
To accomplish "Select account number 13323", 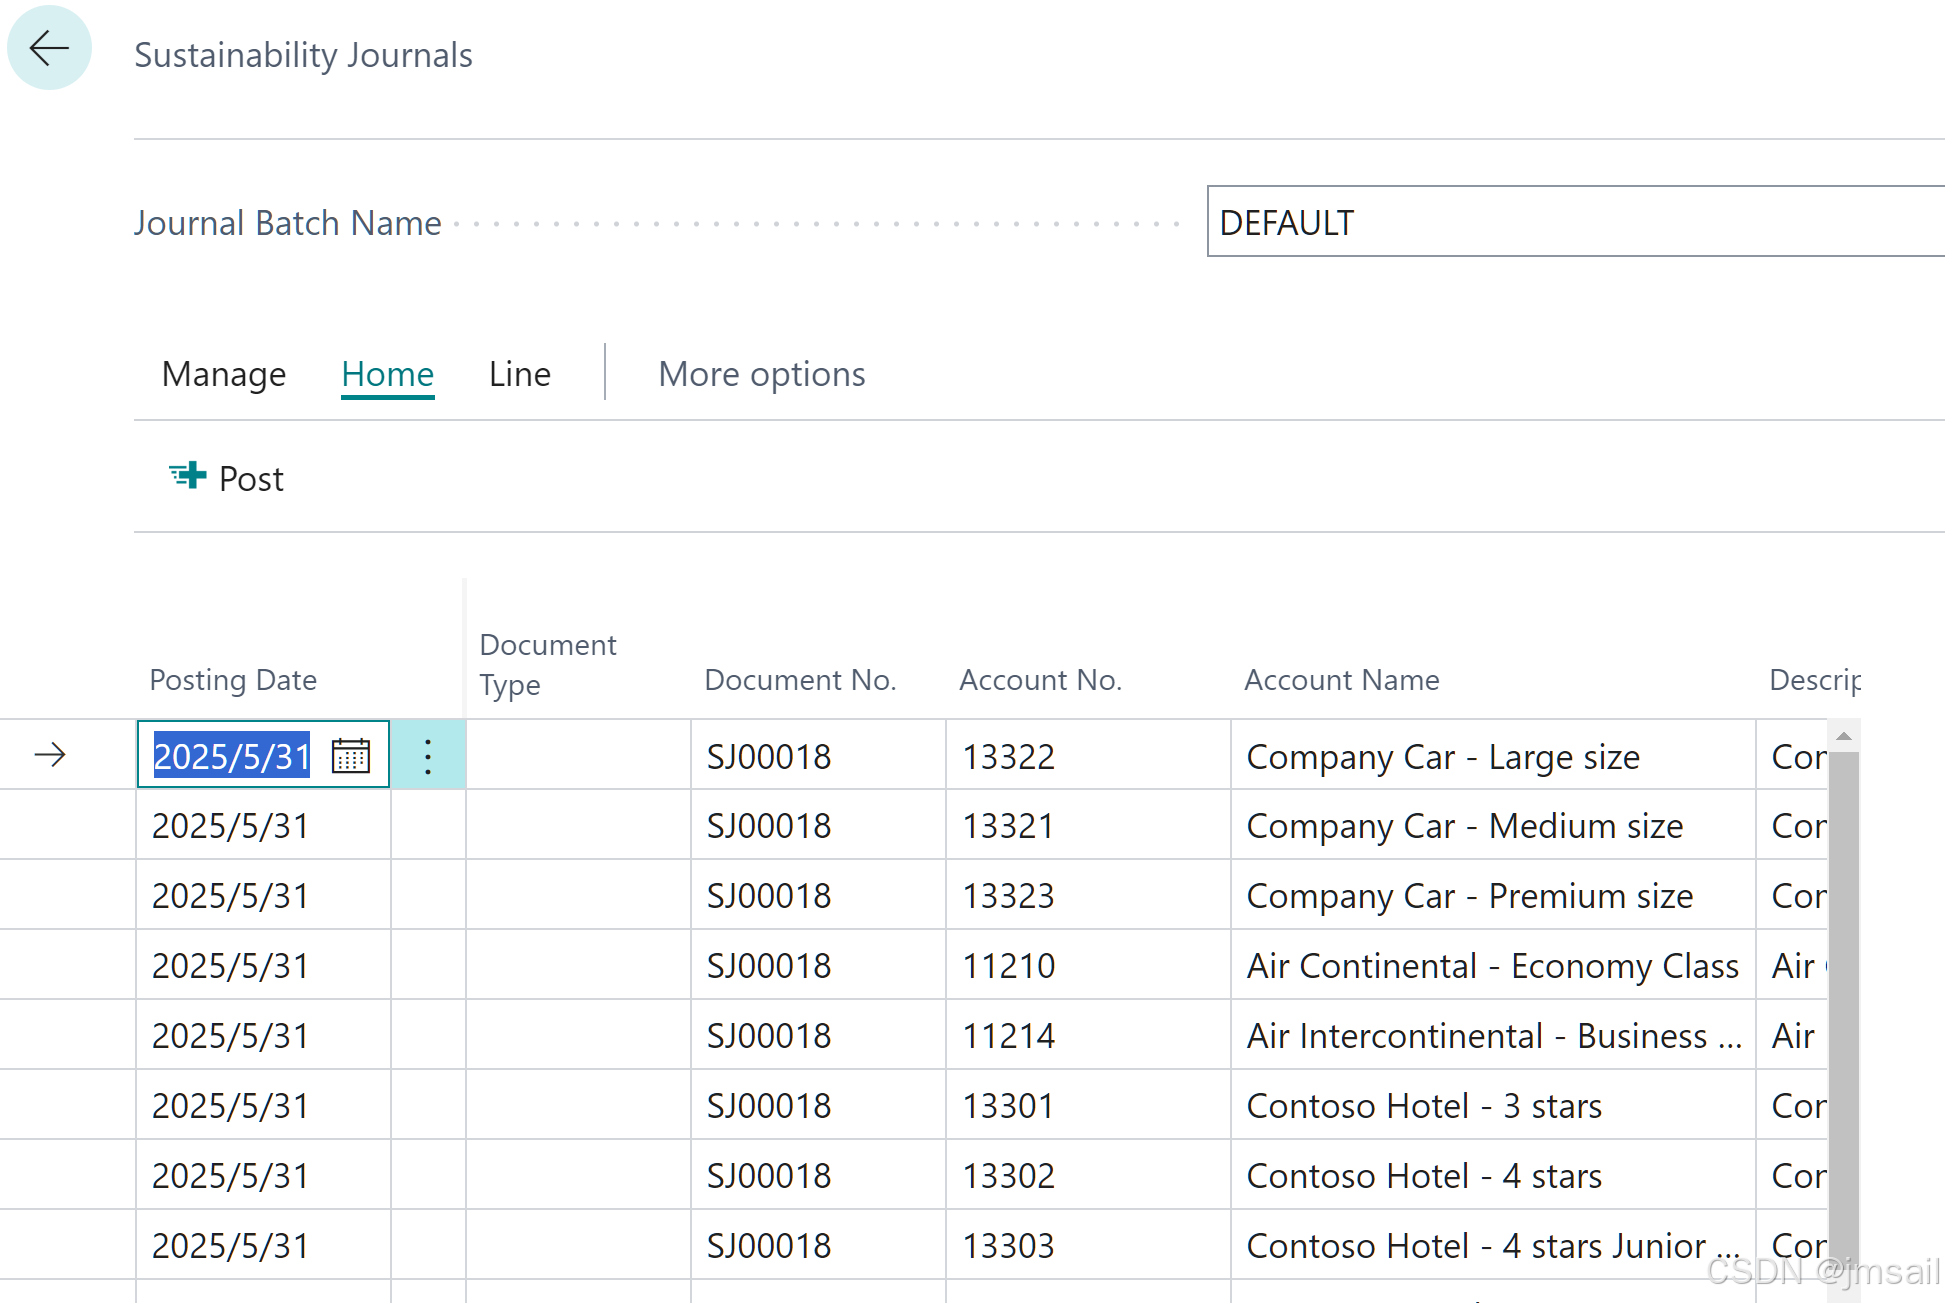I will coord(1009,896).
